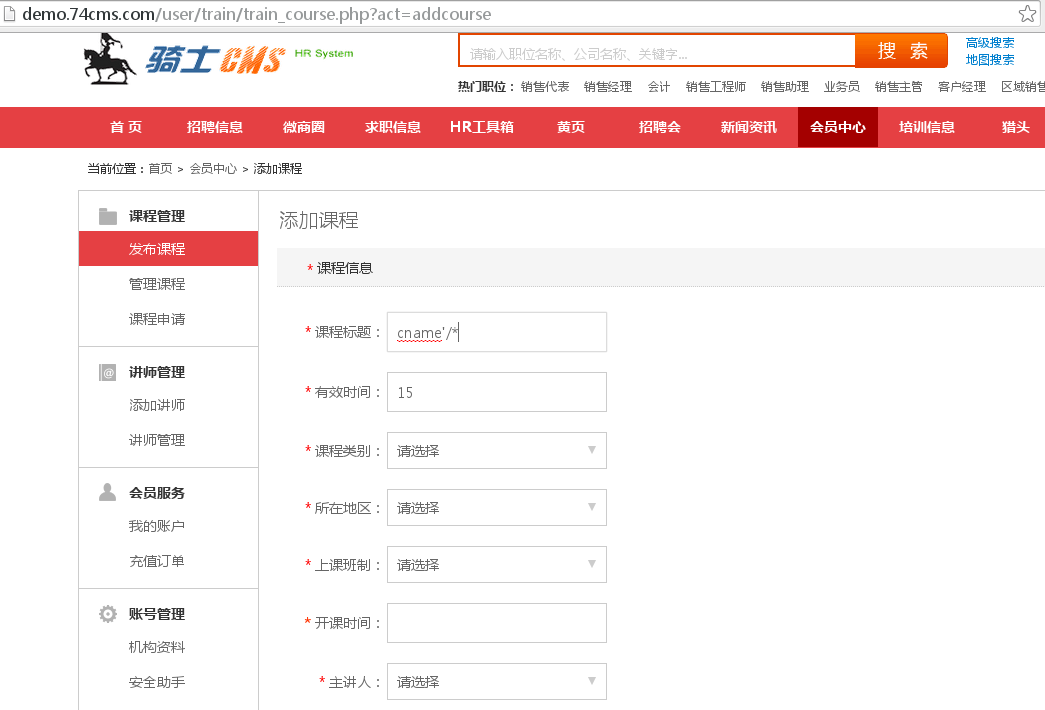Viewport: 1045px width, 710px height.
Task: Click the page icon in address bar
Action: 9,13
